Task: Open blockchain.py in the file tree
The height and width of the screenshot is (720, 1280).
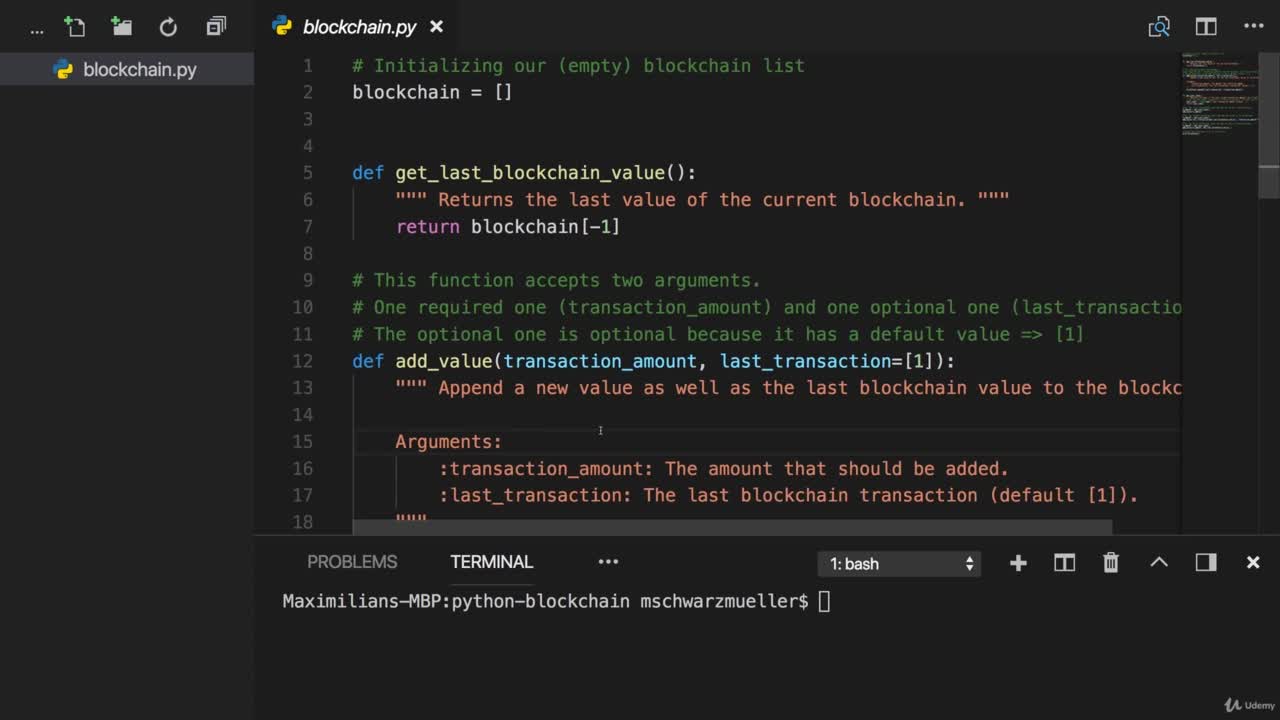Action: click(x=126, y=69)
